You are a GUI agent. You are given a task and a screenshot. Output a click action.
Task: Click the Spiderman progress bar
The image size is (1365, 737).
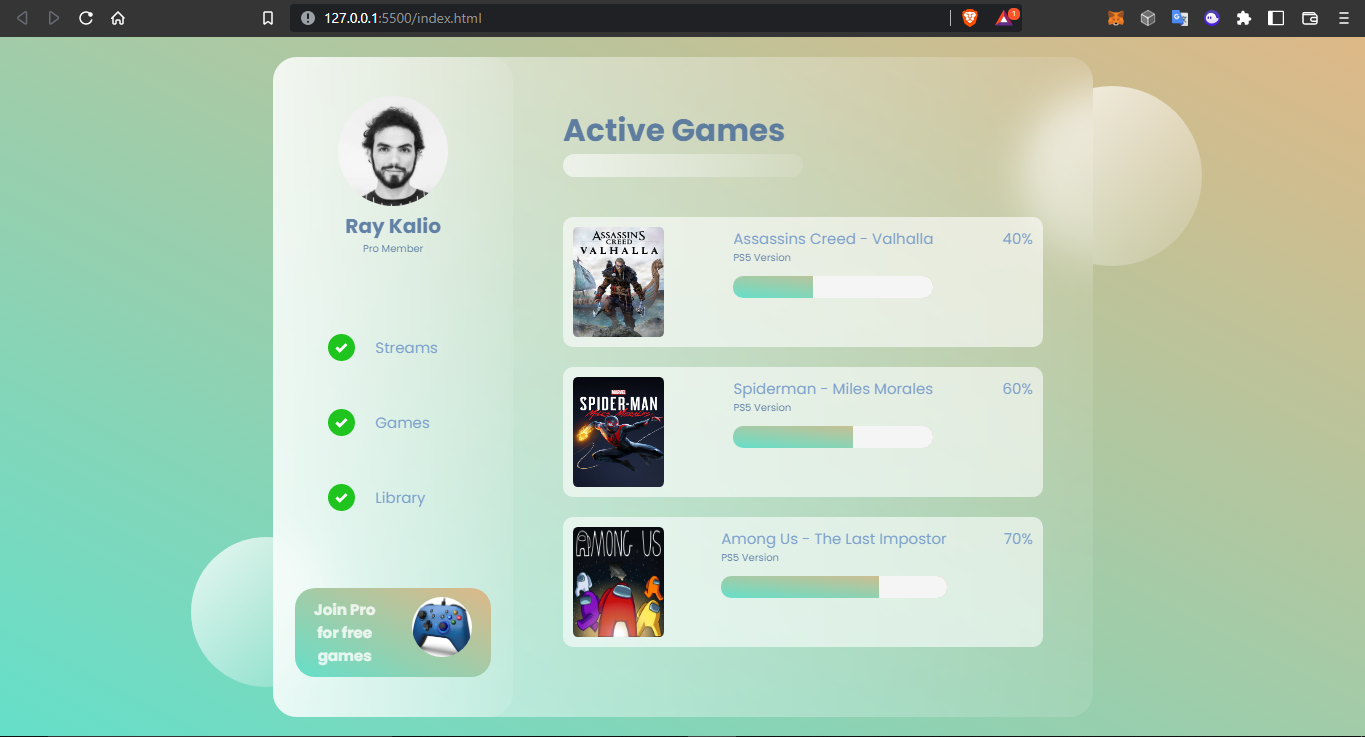[x=833, y=437]
